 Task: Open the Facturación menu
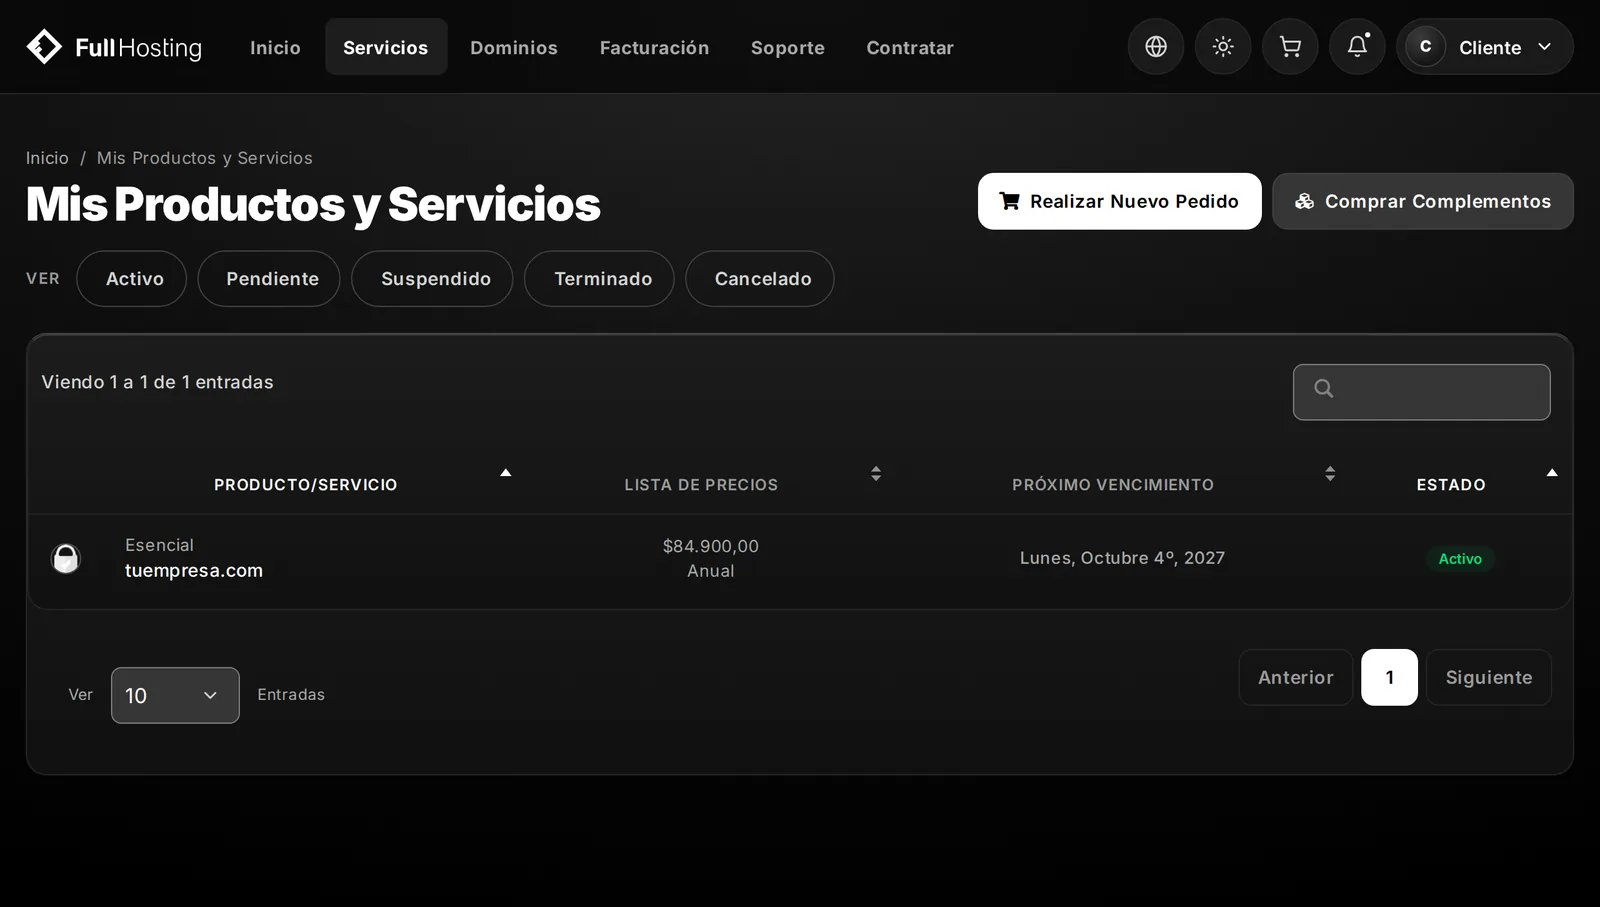pyautogui.click(x=654, y=47)
